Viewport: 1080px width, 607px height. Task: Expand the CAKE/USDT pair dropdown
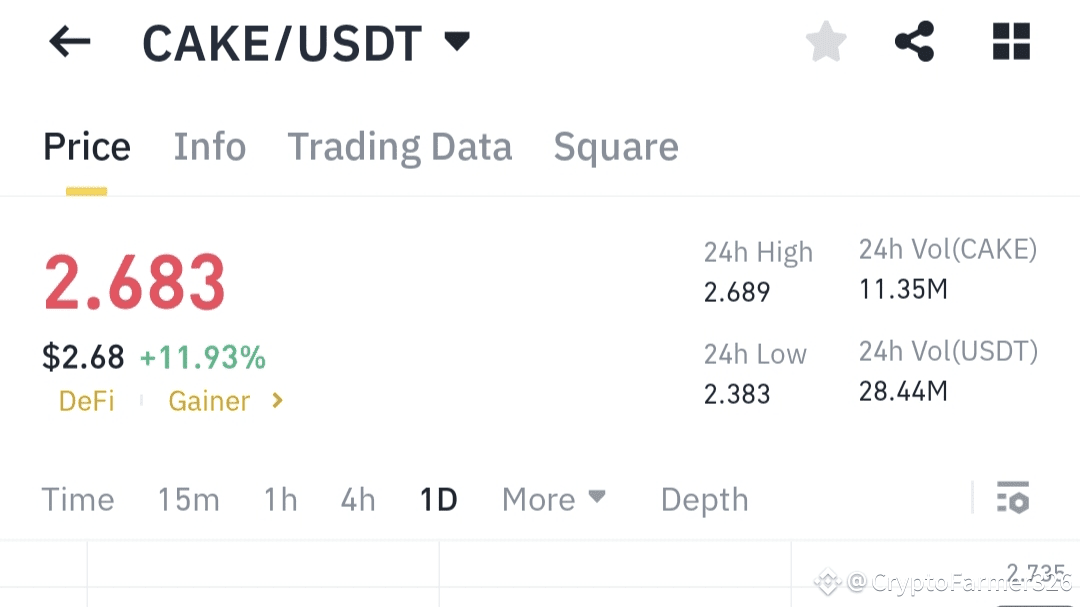[x=457, y=42]
